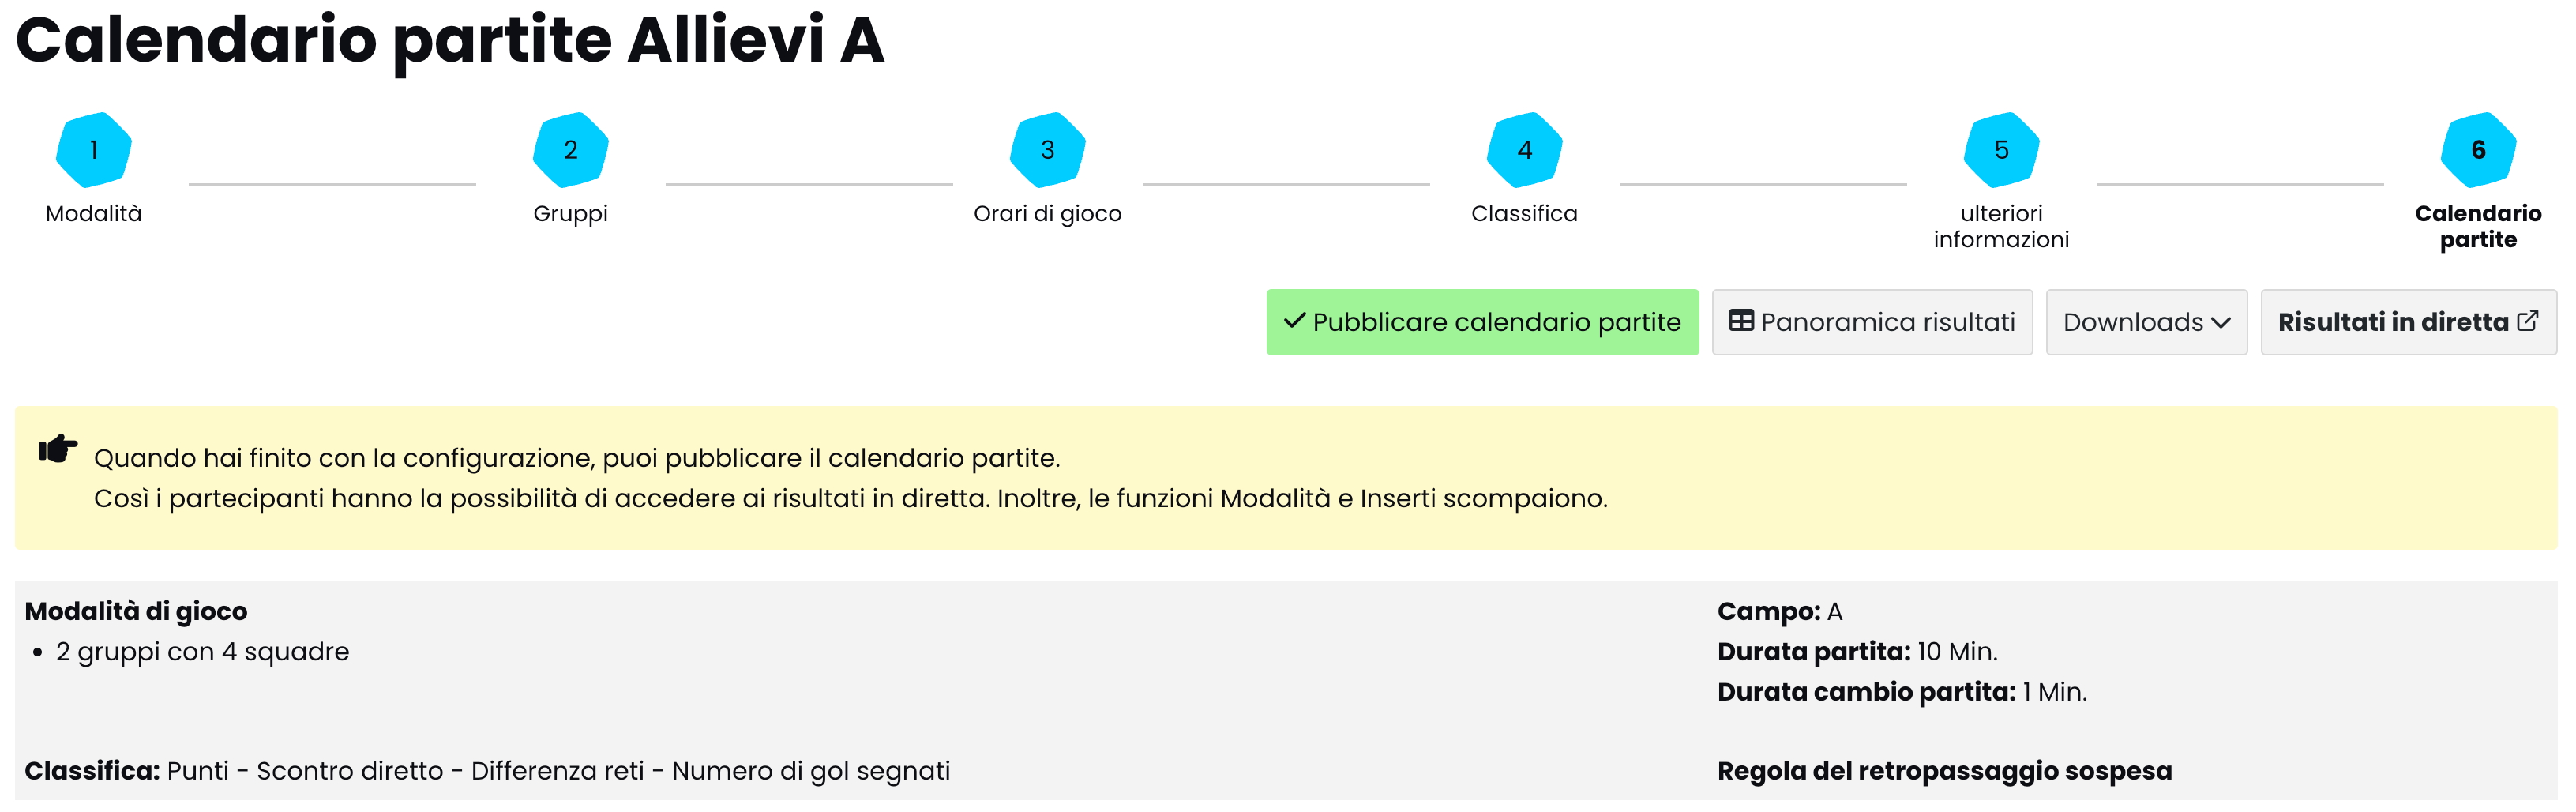Open Panoramica risultati
Image resolution: width=2576 pixels, height=812 pixels.
pyautogui.click(x=1887, y=322)
